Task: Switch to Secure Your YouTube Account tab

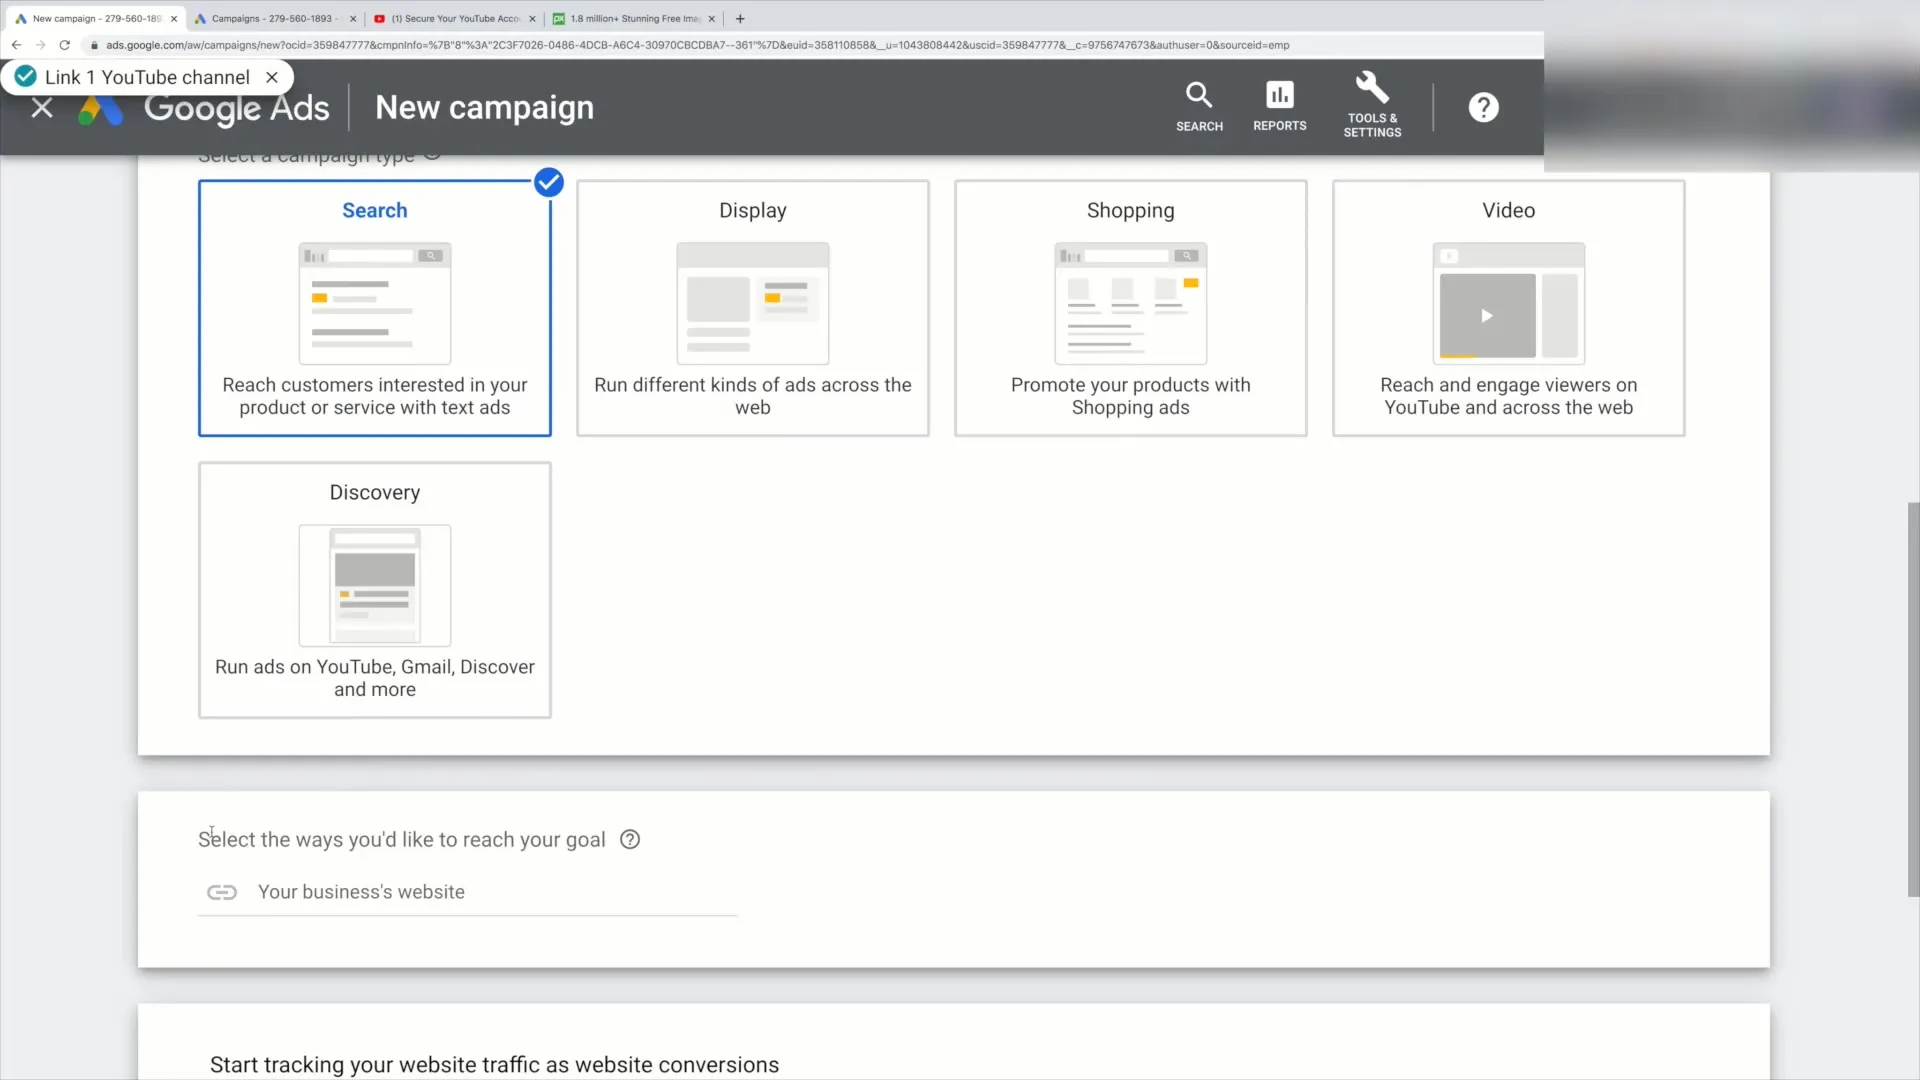Action: [x=455, y=18]
